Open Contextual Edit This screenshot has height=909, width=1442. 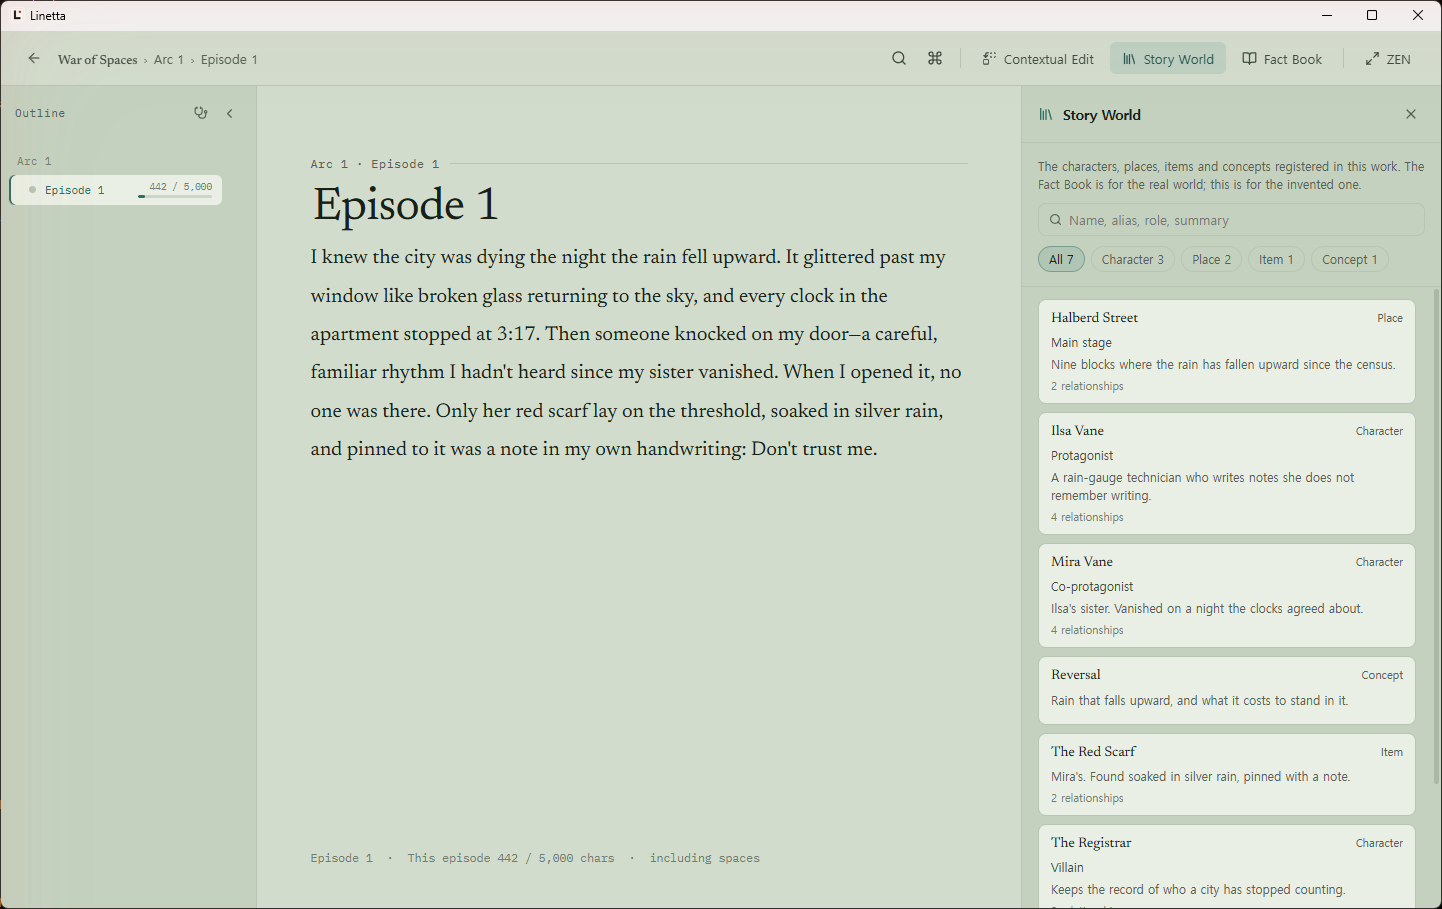pos(1038,59)
